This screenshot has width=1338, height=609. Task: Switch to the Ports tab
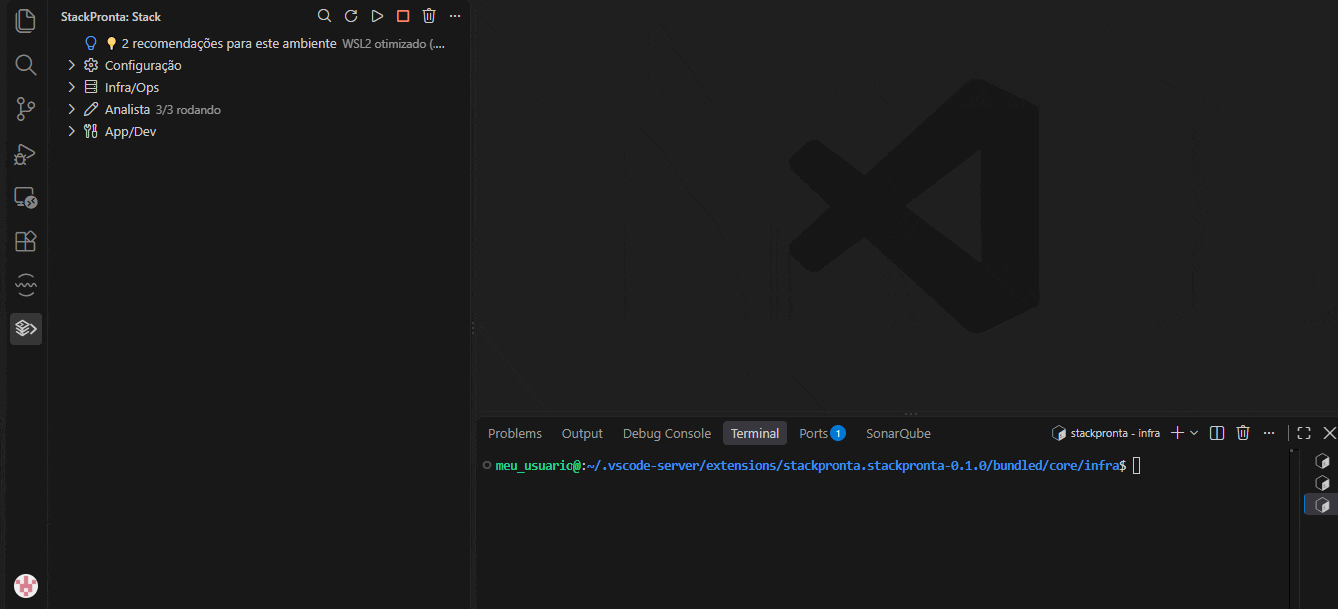pos(822,433)
